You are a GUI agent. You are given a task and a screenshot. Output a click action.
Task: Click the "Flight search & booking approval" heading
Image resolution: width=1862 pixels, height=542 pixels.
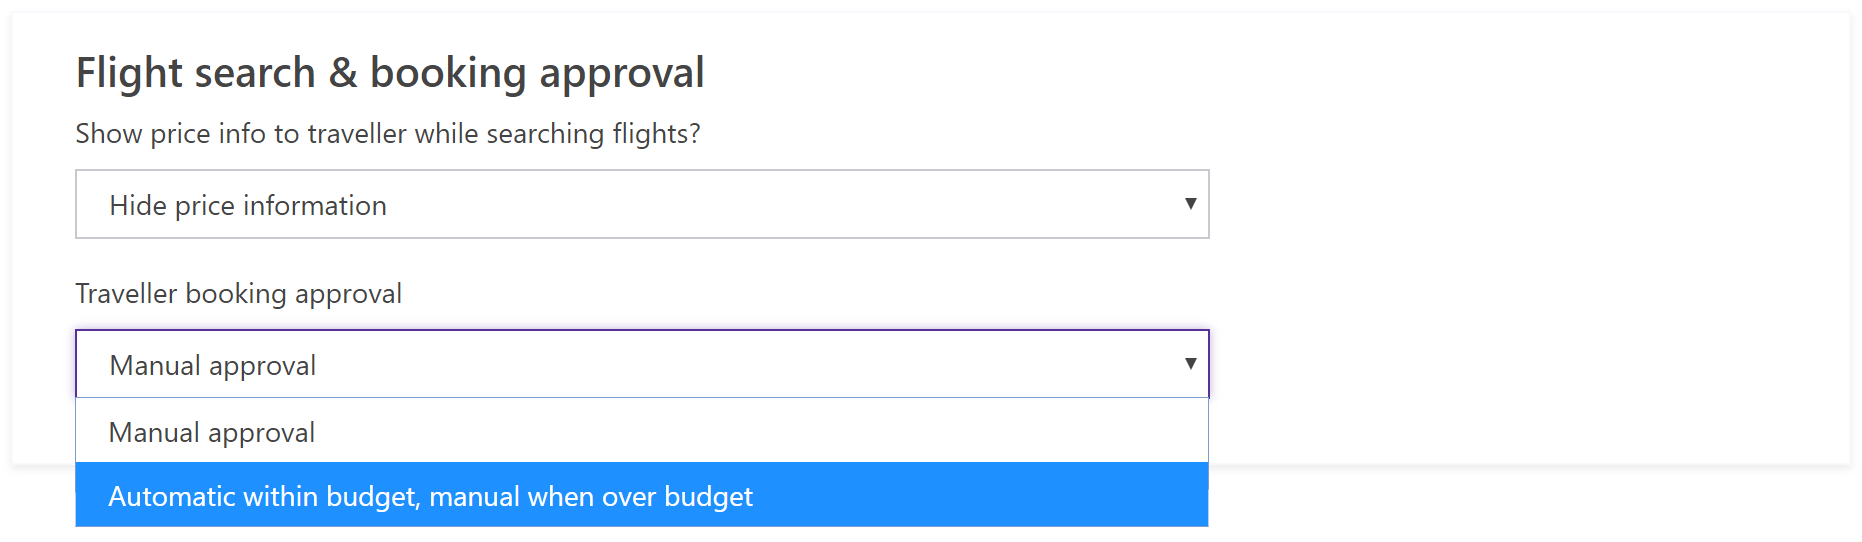coord(390,73)
